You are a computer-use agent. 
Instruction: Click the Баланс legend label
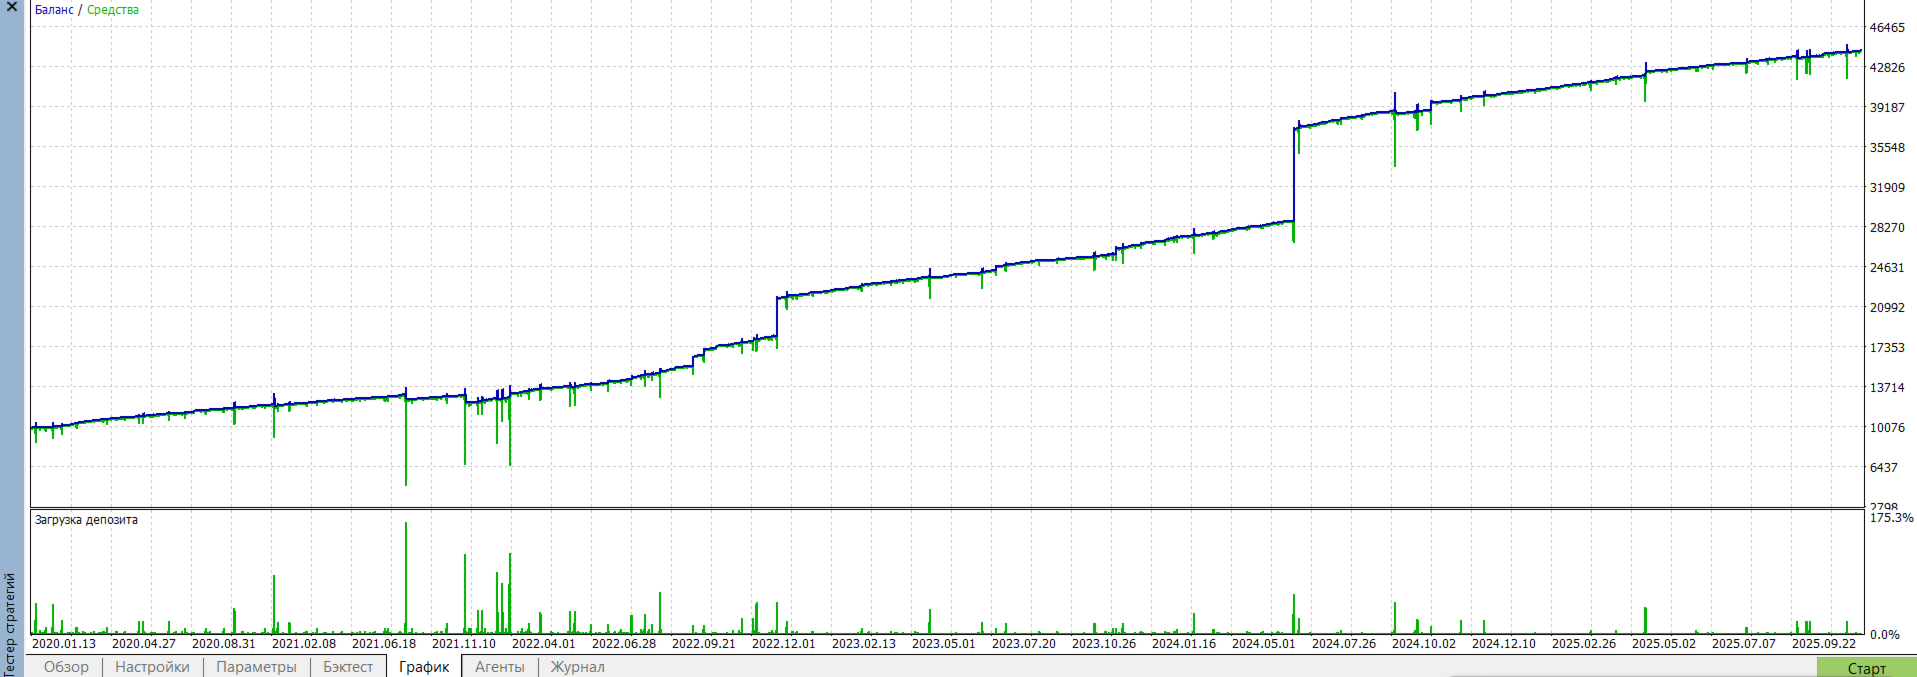point(54,10)
